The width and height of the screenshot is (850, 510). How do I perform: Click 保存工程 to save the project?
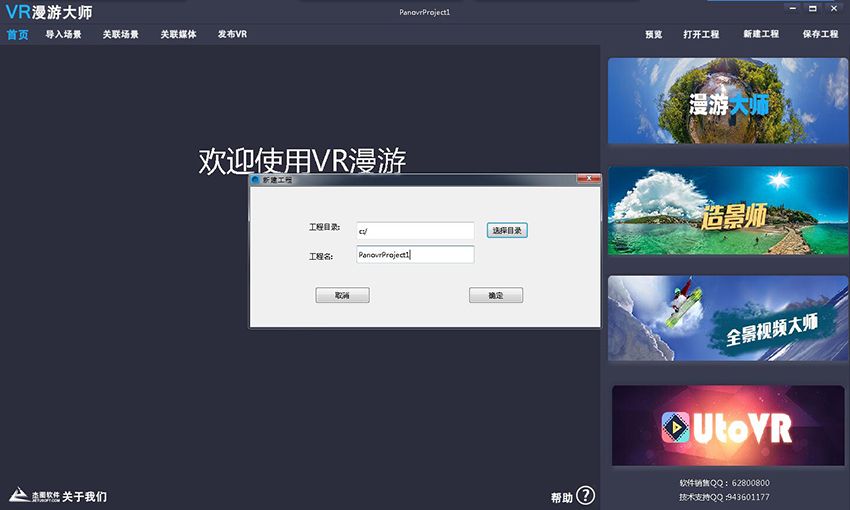click(x=820, y=34)
